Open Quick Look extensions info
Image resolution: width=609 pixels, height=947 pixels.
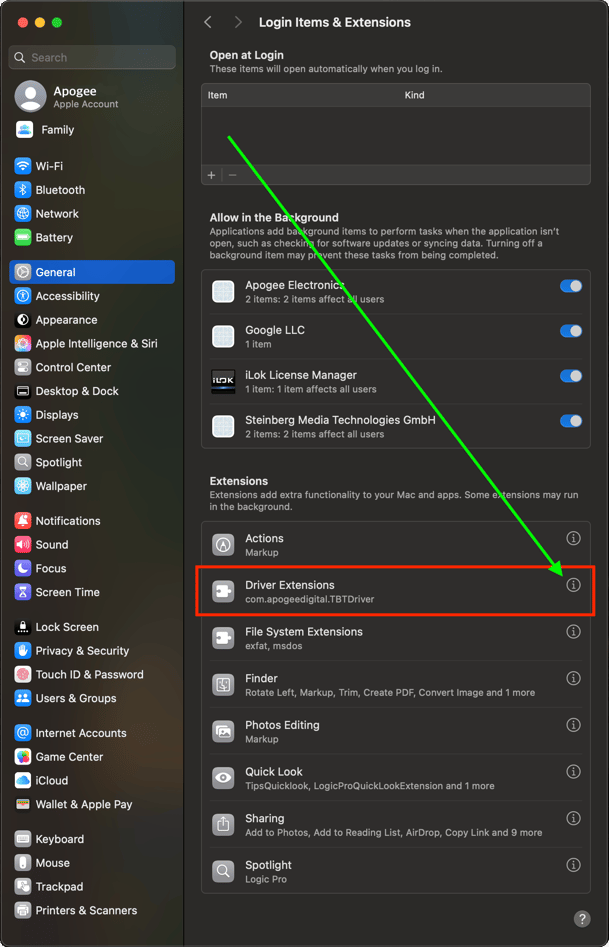point(573,771)
